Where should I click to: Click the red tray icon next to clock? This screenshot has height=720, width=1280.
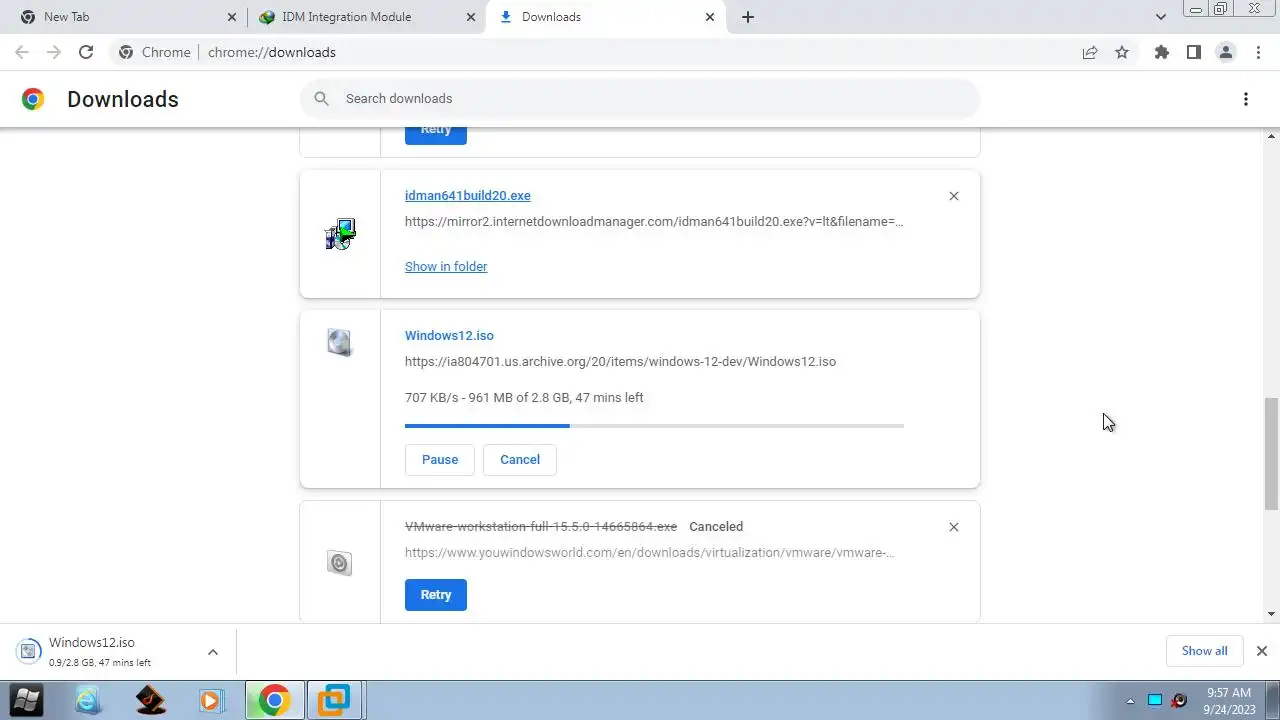[x=1179, y=701]
